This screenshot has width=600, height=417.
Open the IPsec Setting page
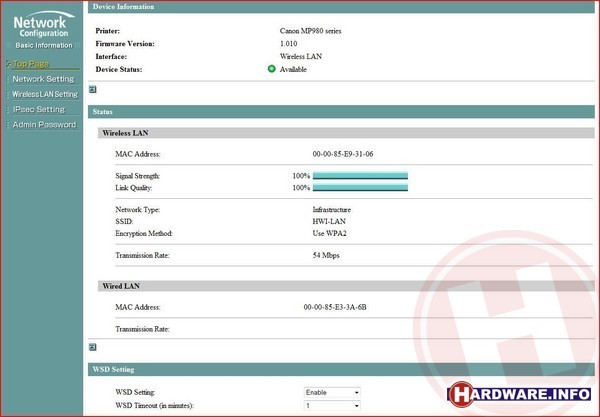(39, 109)
